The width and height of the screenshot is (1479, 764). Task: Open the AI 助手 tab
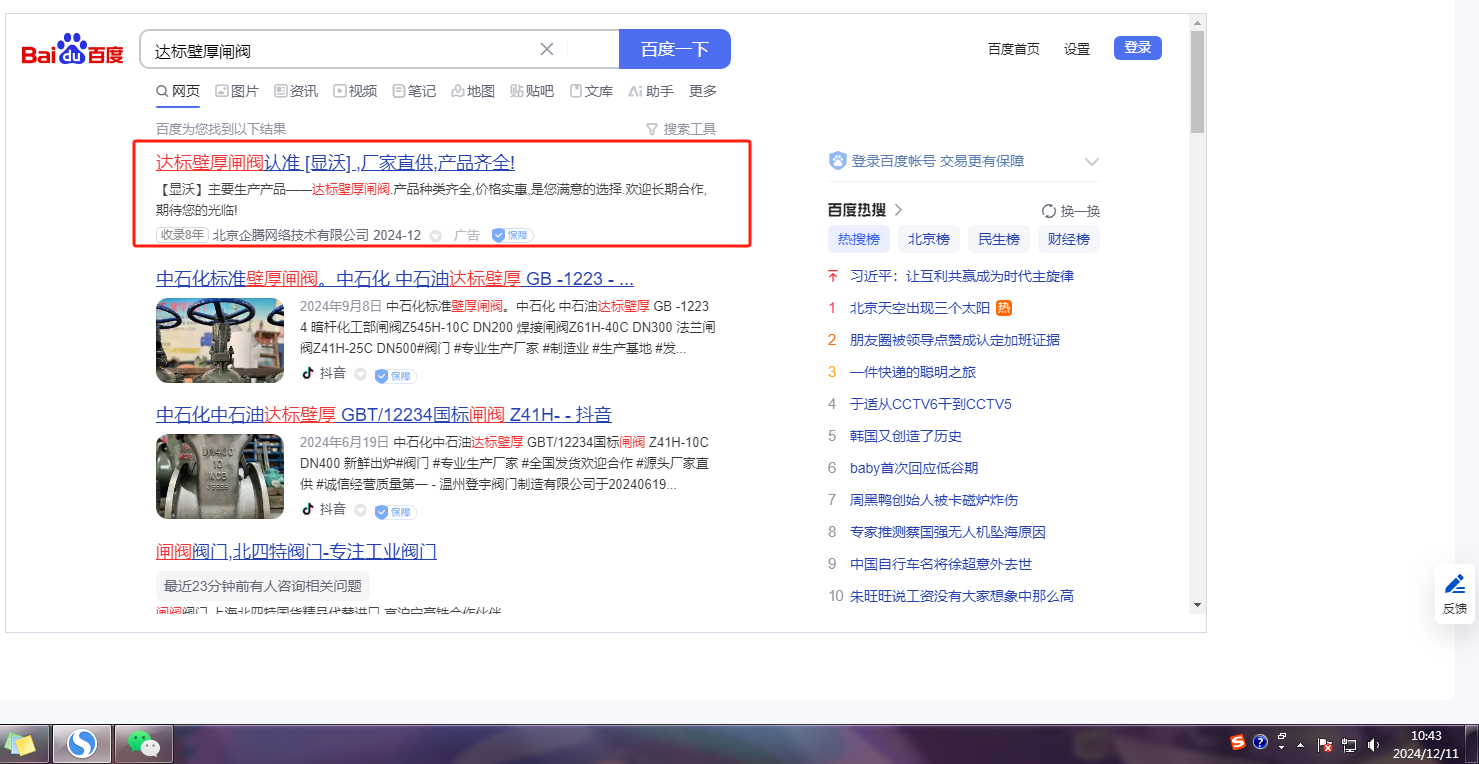tap(651, 91)
